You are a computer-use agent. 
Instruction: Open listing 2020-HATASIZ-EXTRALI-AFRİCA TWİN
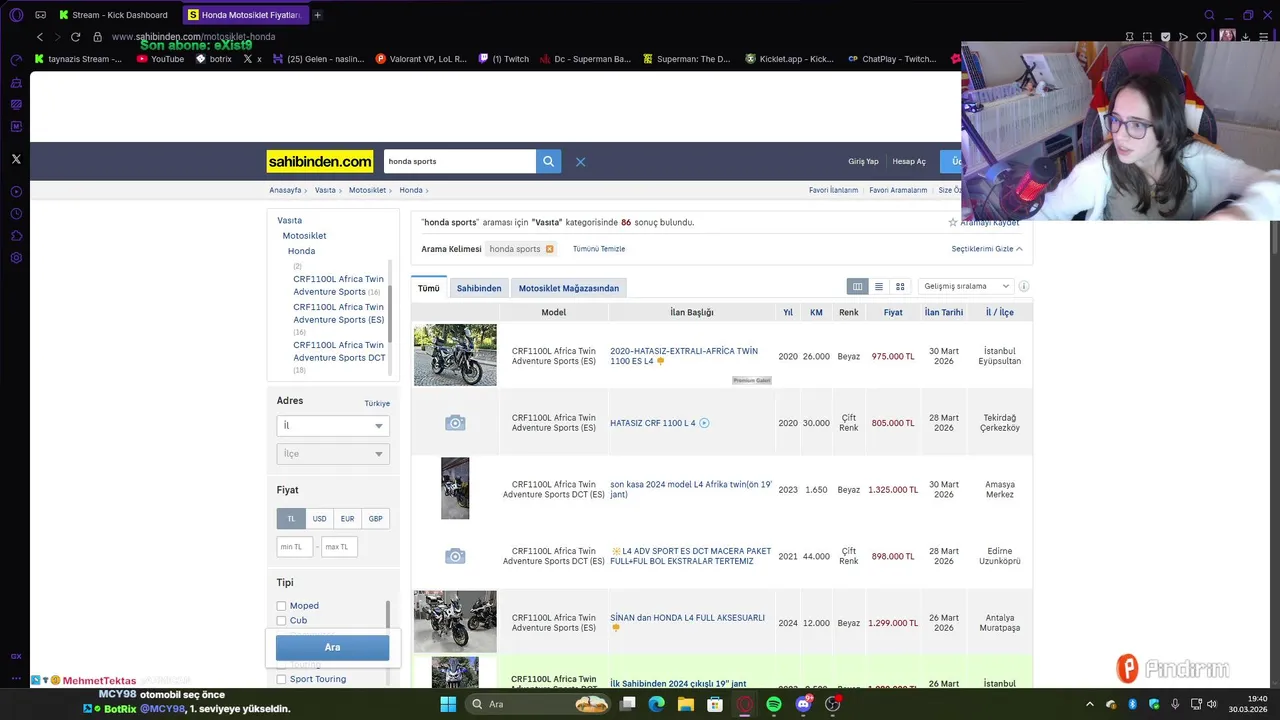tap(684, 356)
